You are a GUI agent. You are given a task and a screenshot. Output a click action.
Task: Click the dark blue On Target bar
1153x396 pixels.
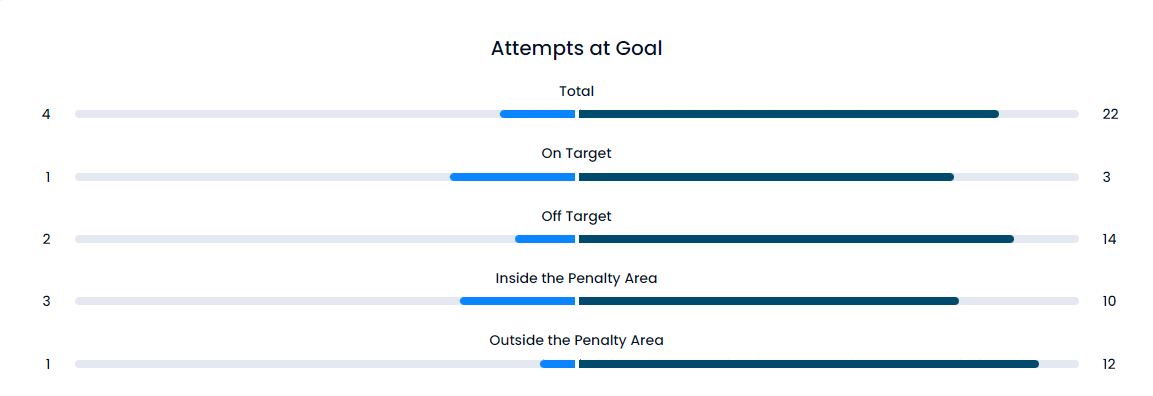click(x=766, y=177)
